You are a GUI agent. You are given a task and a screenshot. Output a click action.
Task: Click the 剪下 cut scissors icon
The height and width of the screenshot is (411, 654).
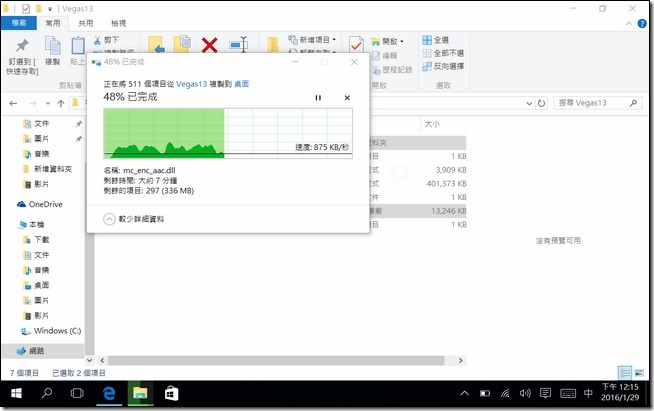click(97, 40)
